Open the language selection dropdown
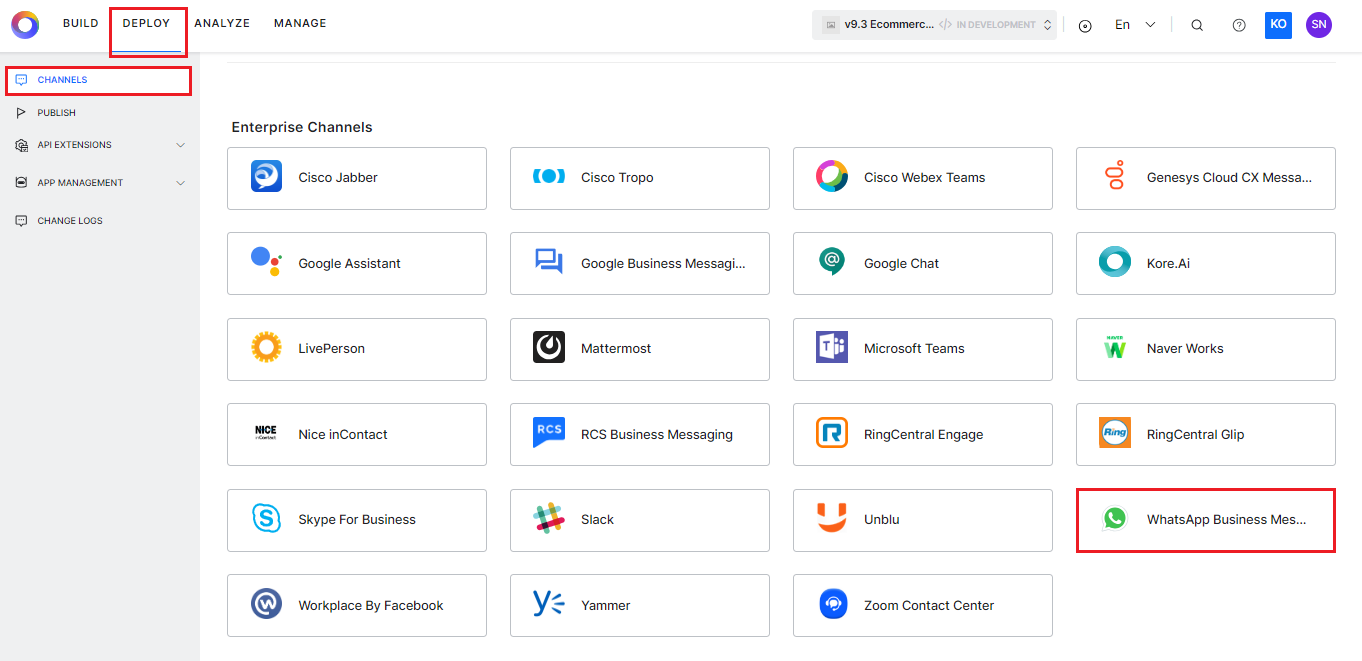This screenshot has width=1362, height=661. point(1131,24)
